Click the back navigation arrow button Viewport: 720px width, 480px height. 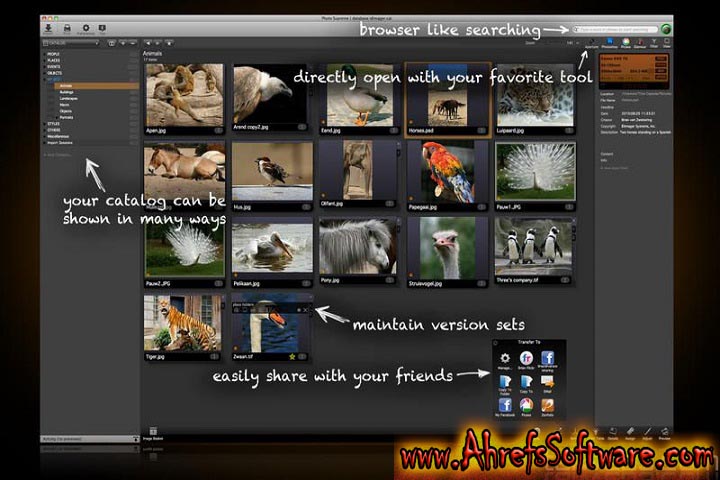pyautogui.click(x=148, y=43)
